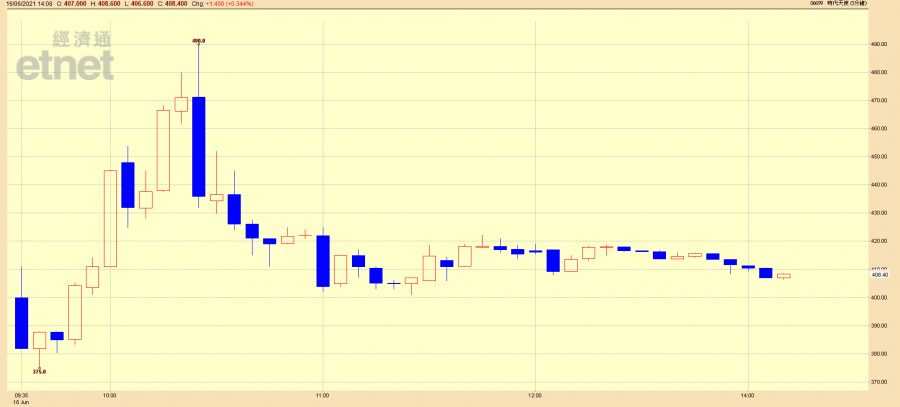The height and width of the screenshot is (407, 900).
Task: Click the current price tag 408.40
Action: [879, 275]
